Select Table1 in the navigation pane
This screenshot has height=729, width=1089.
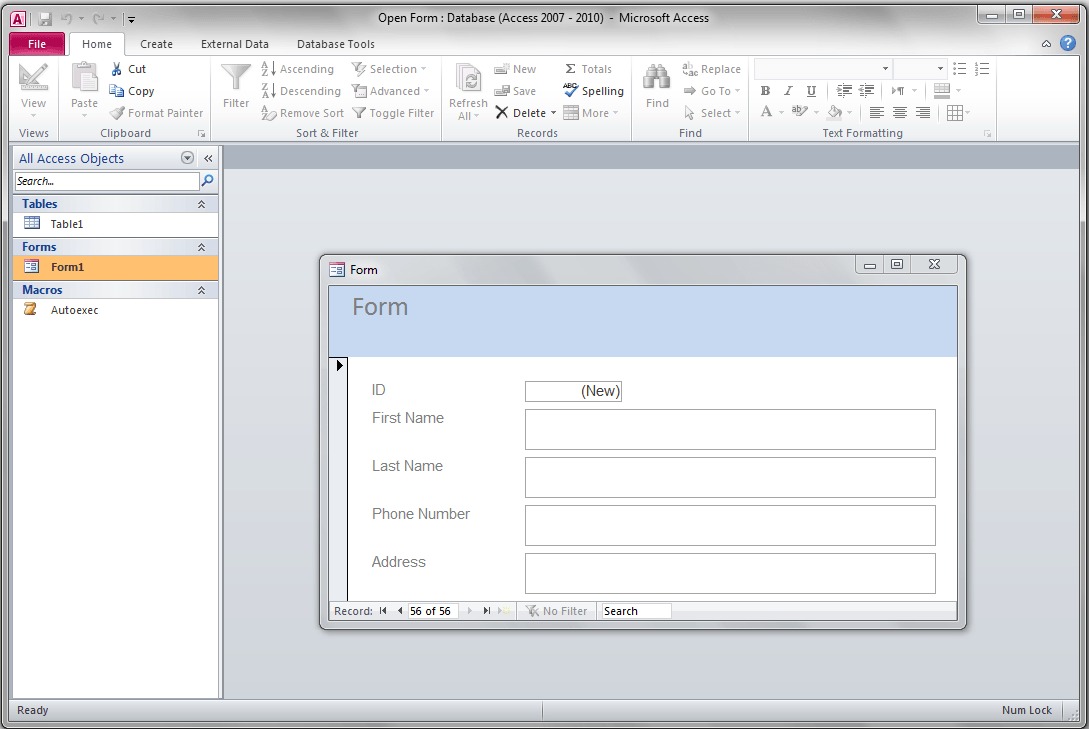click(x=115, y=224)
